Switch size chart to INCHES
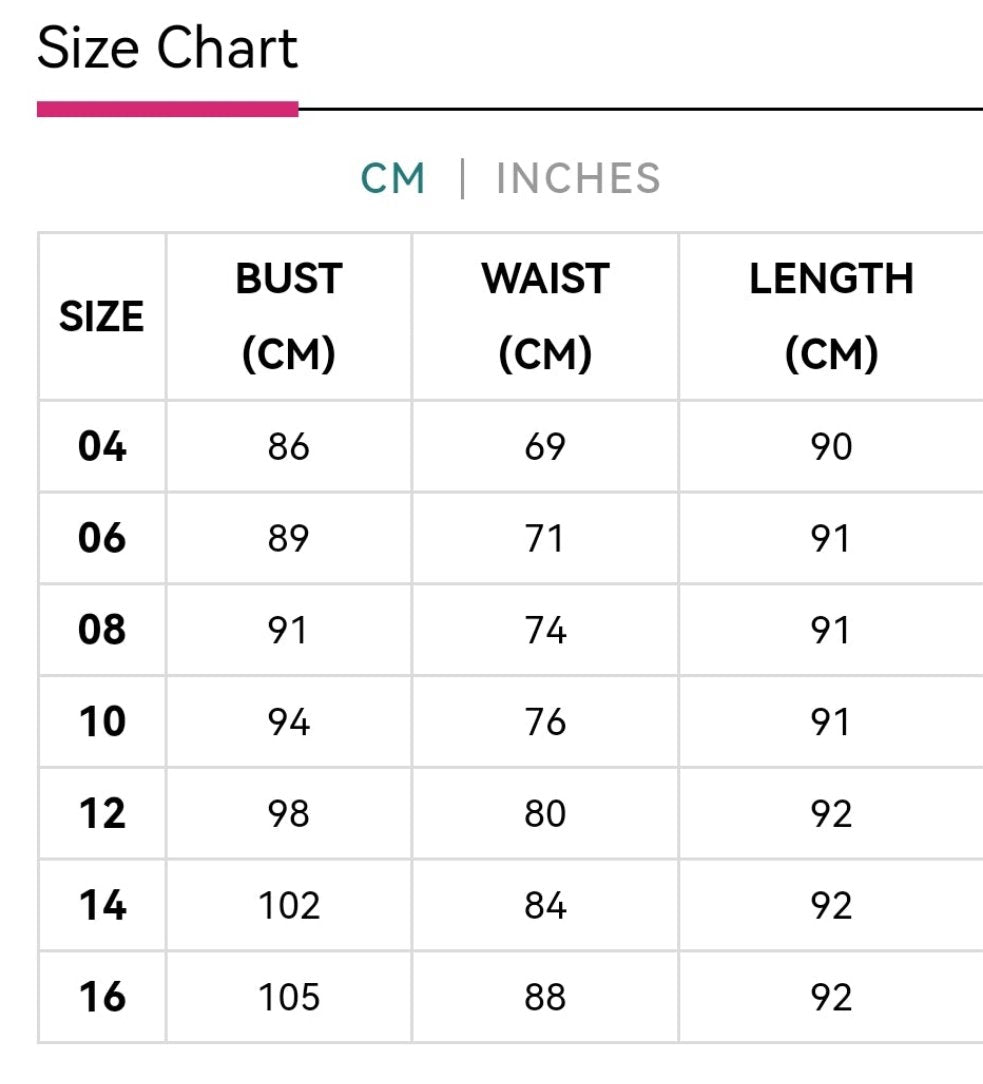983x1084 pixels. tap(578, 178)
